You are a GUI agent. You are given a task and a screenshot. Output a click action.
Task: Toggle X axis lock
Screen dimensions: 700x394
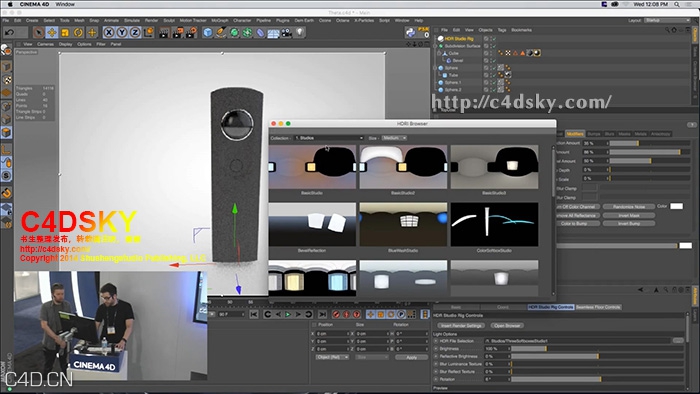(108, 33)
